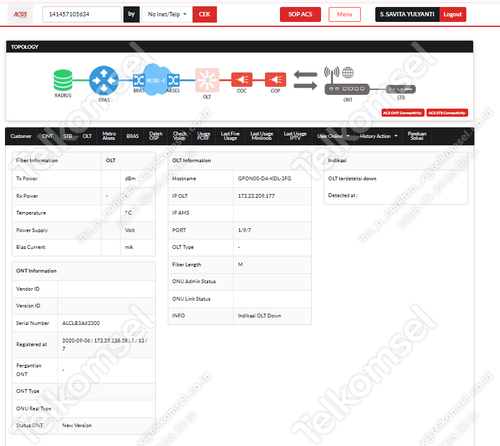Click the Pergantian ONT row label

[x=29, y=370]
